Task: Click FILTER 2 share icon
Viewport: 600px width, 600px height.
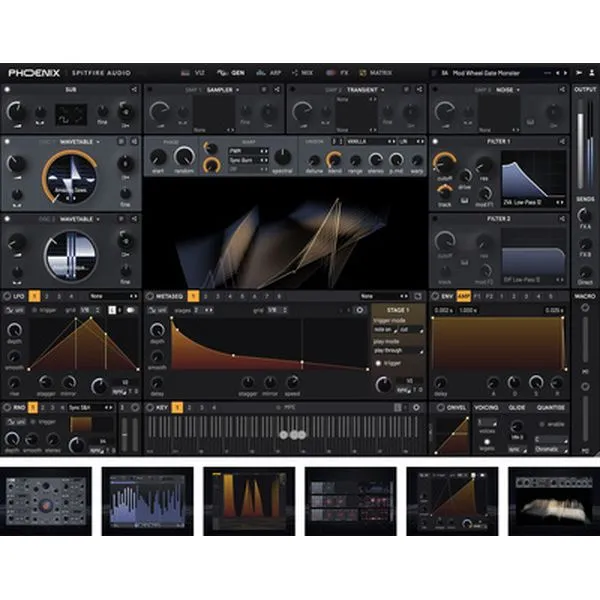Action: point(562,219)
